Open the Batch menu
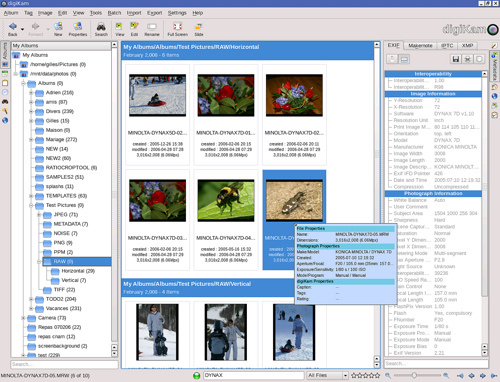This screenshot has width=500, height=382. point(114,13)
